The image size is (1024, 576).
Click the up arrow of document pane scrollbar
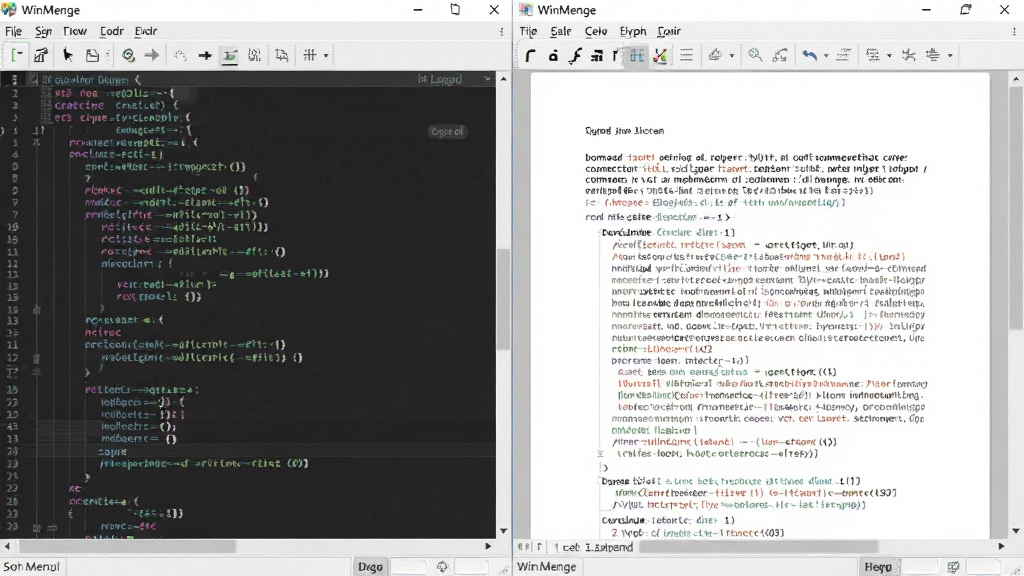tap(1016, 79)
